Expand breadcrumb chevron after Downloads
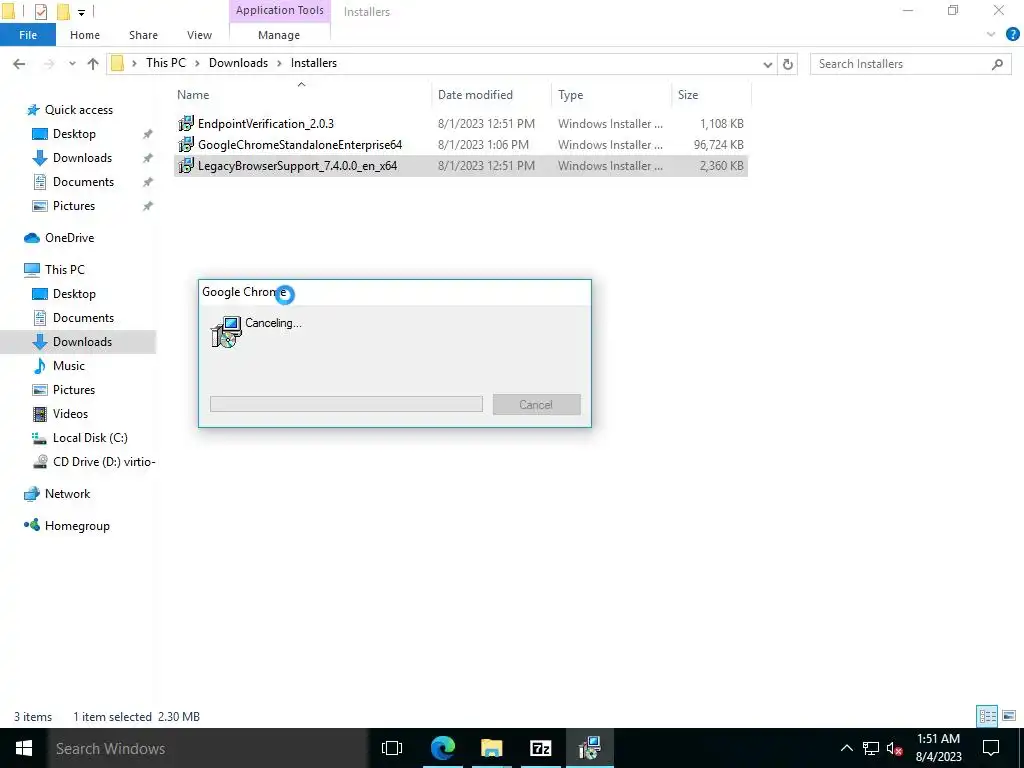The height and width of the screenshot is (768, 1024). 280,63
